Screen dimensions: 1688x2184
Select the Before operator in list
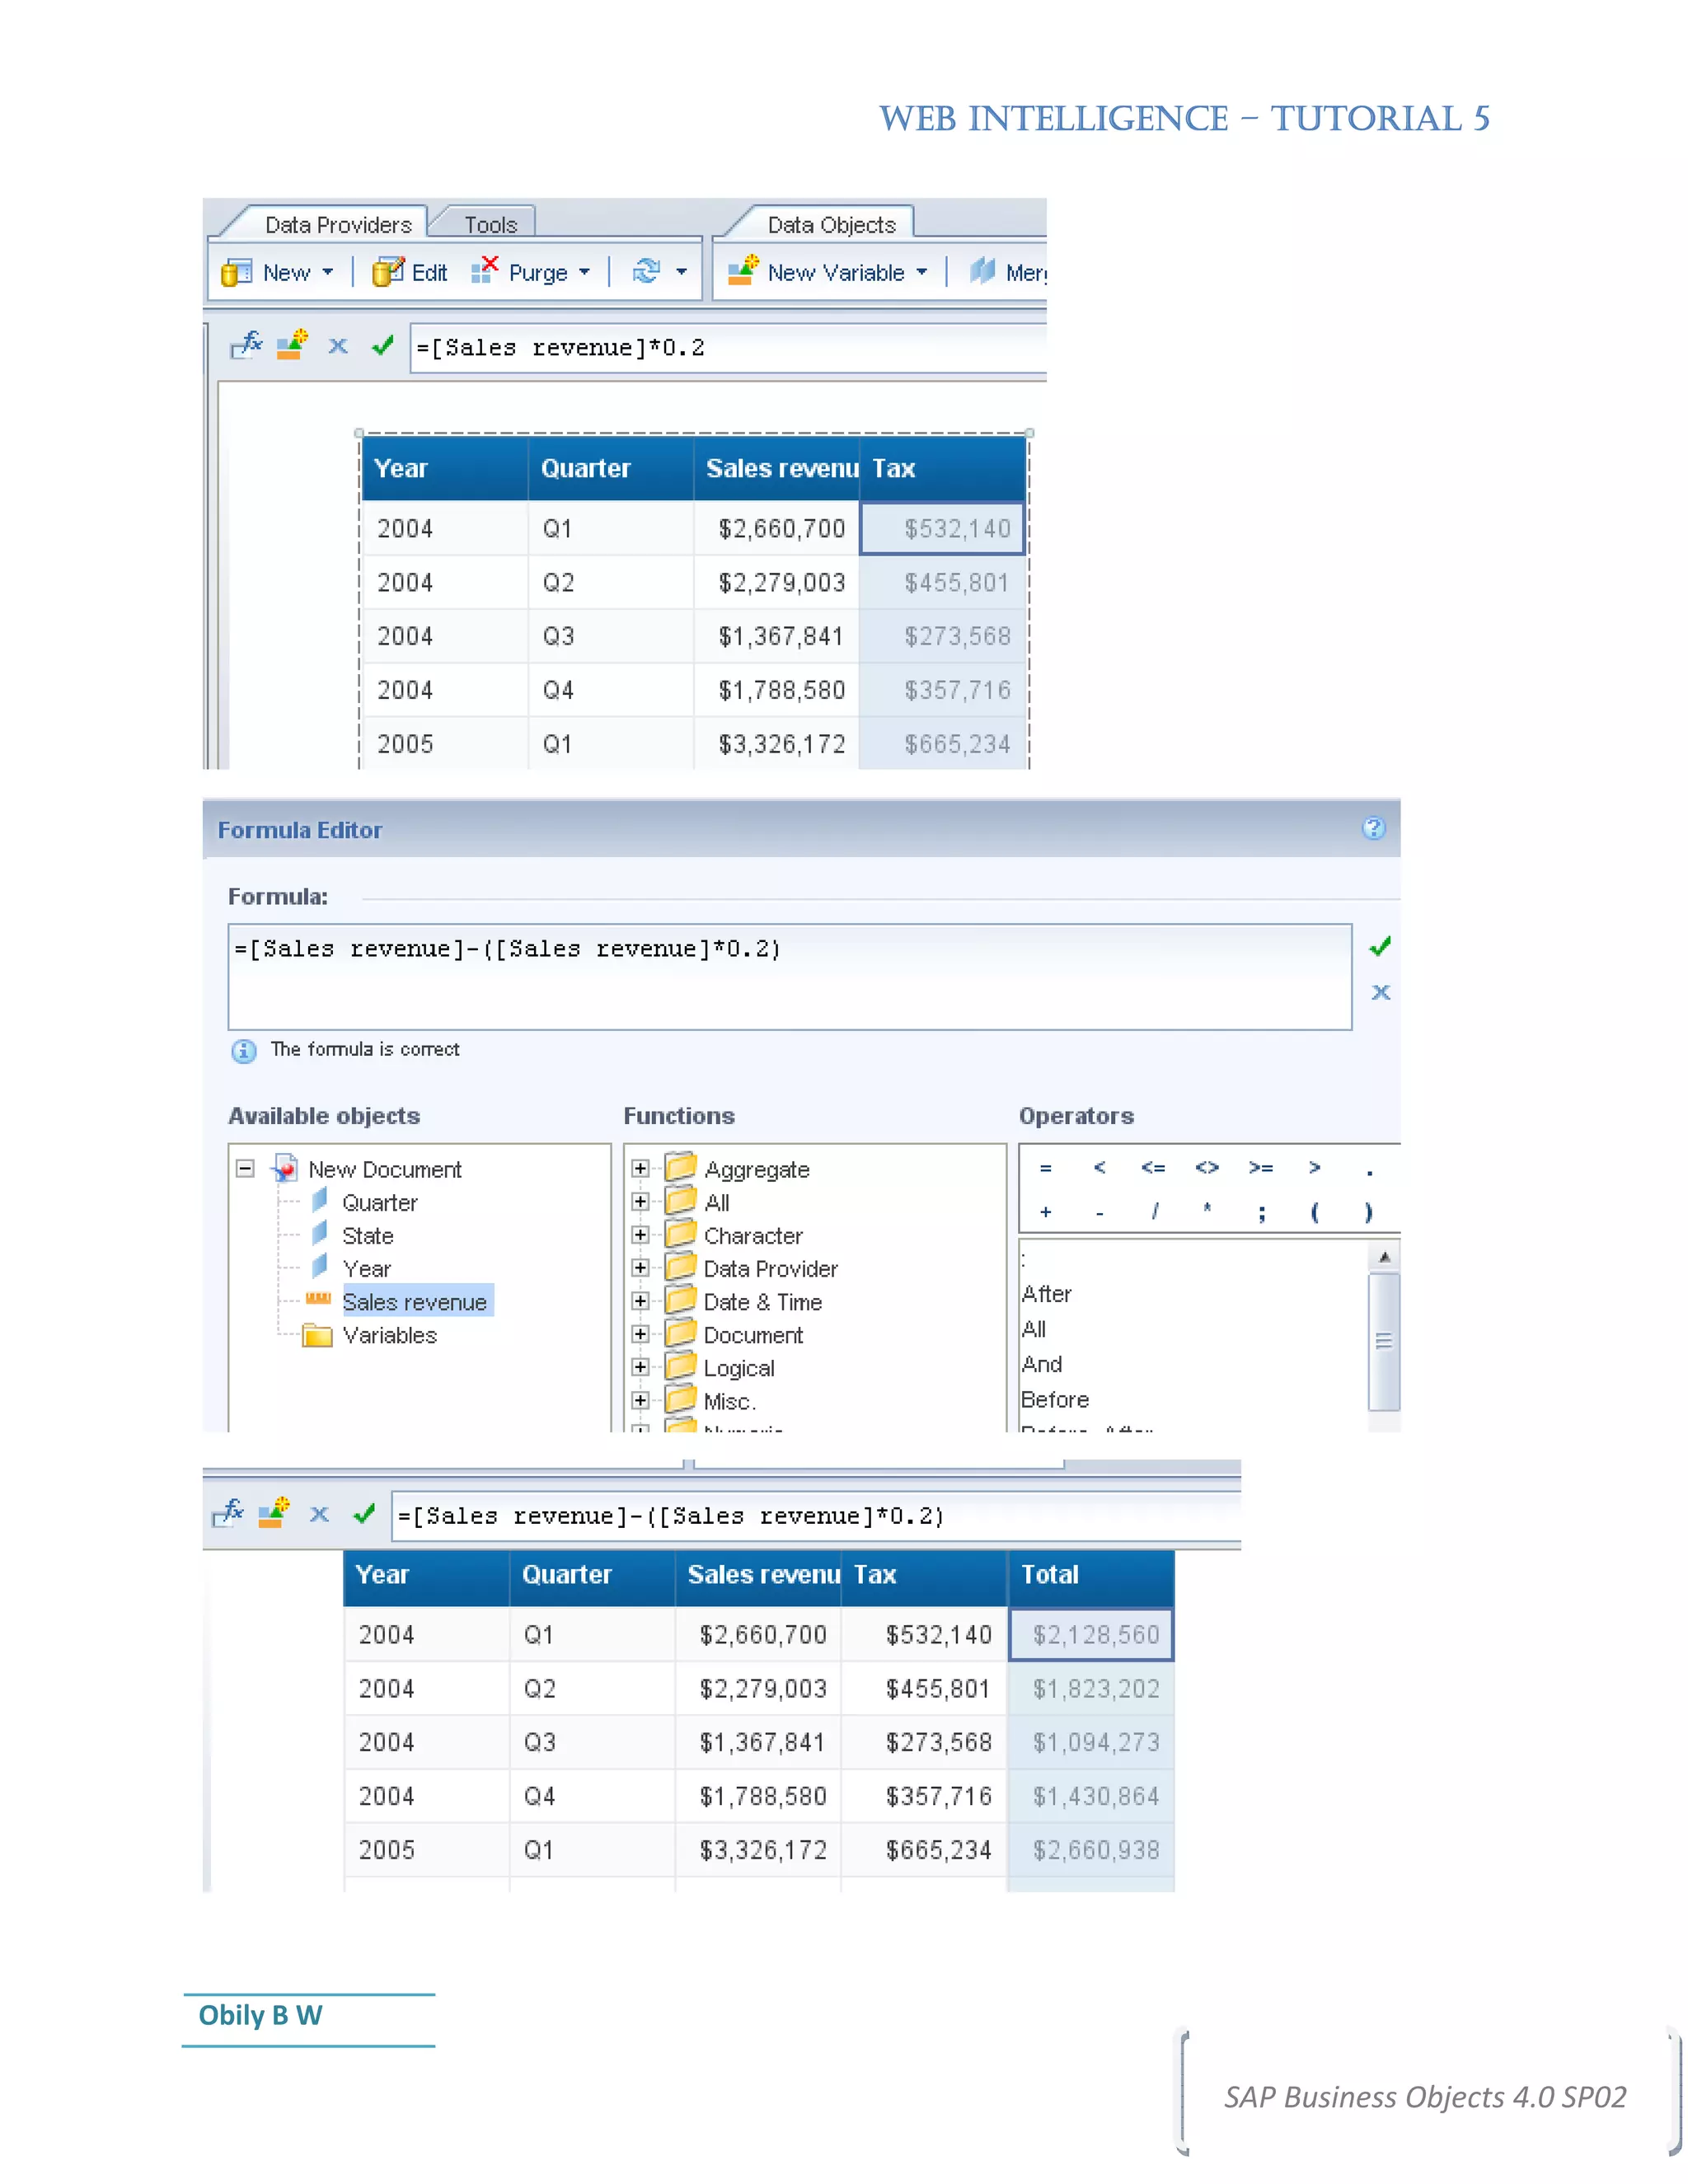(x=1055, y=1399)
